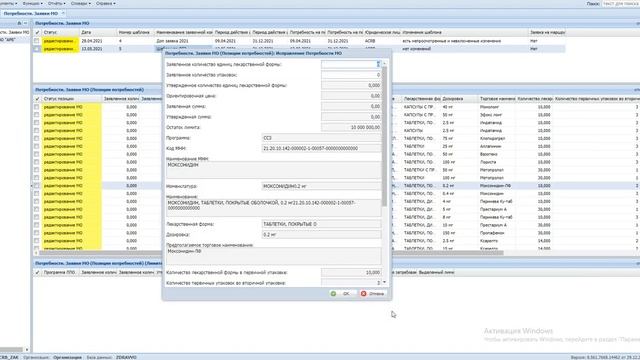Click the red cancel icon

(363, 293)
